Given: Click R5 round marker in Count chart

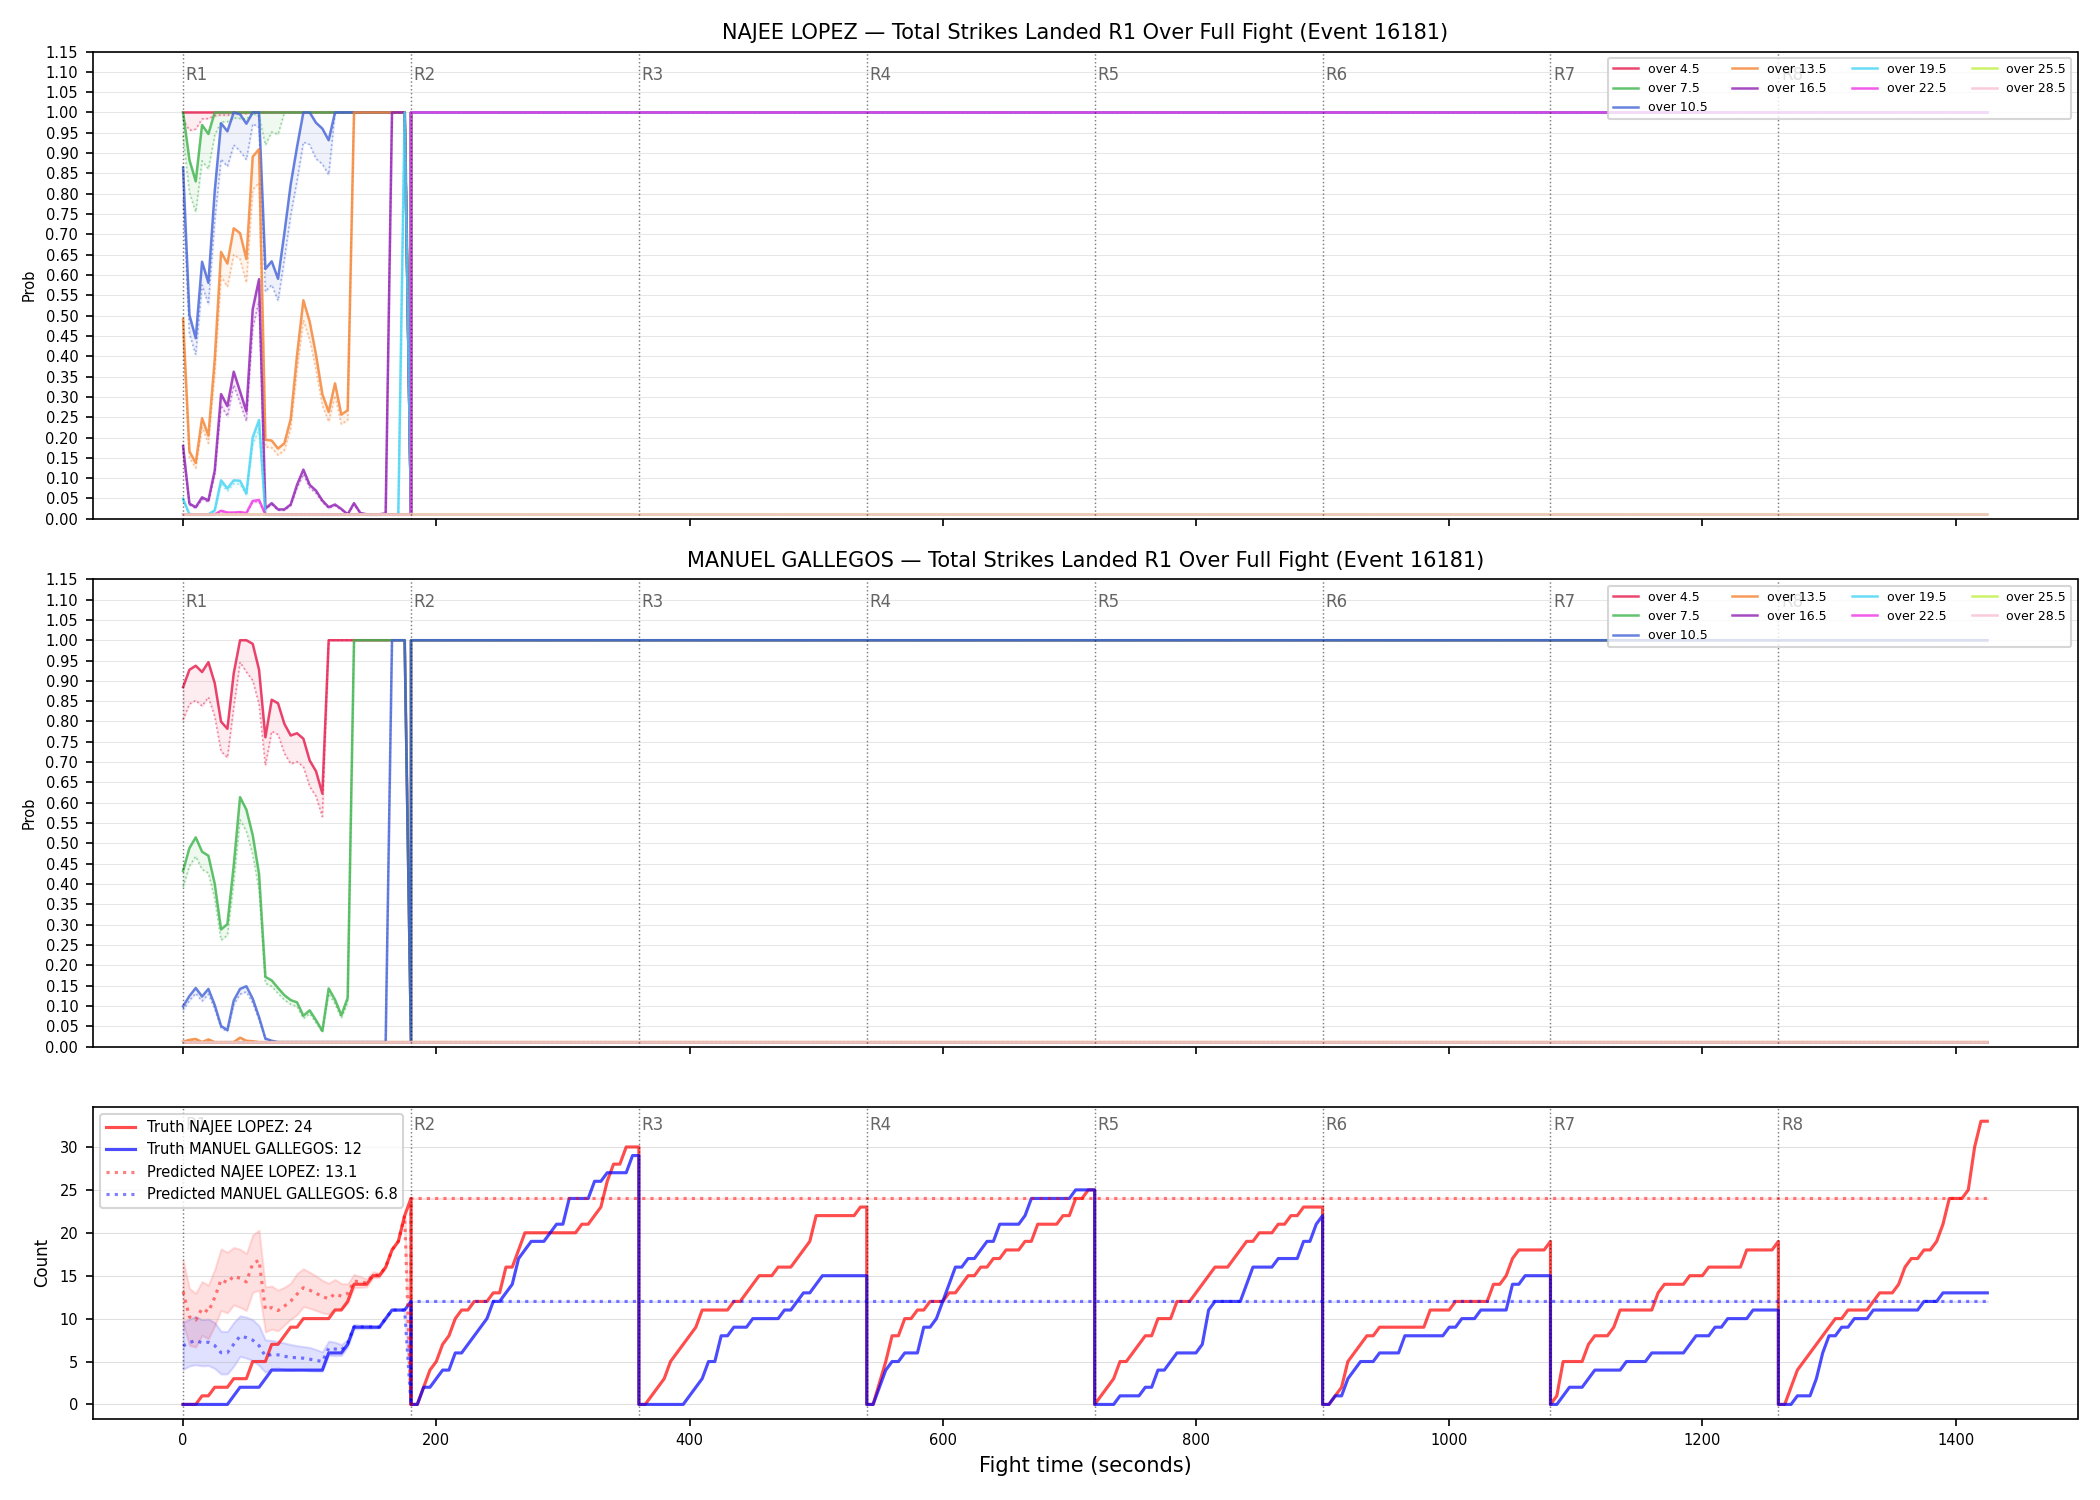Looking at the screenshot, I should 1108,1124.
